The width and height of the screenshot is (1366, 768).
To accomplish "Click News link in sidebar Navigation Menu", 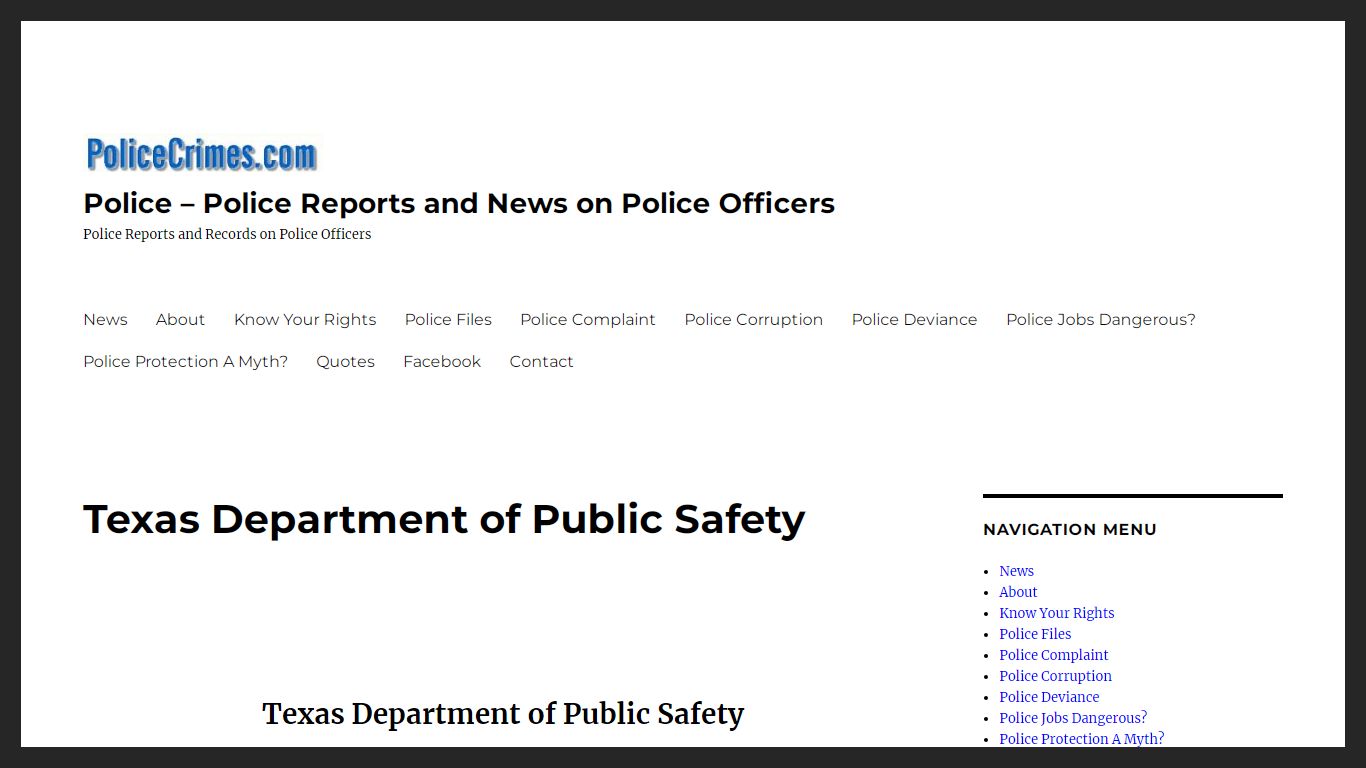I will click(1016, 571).
